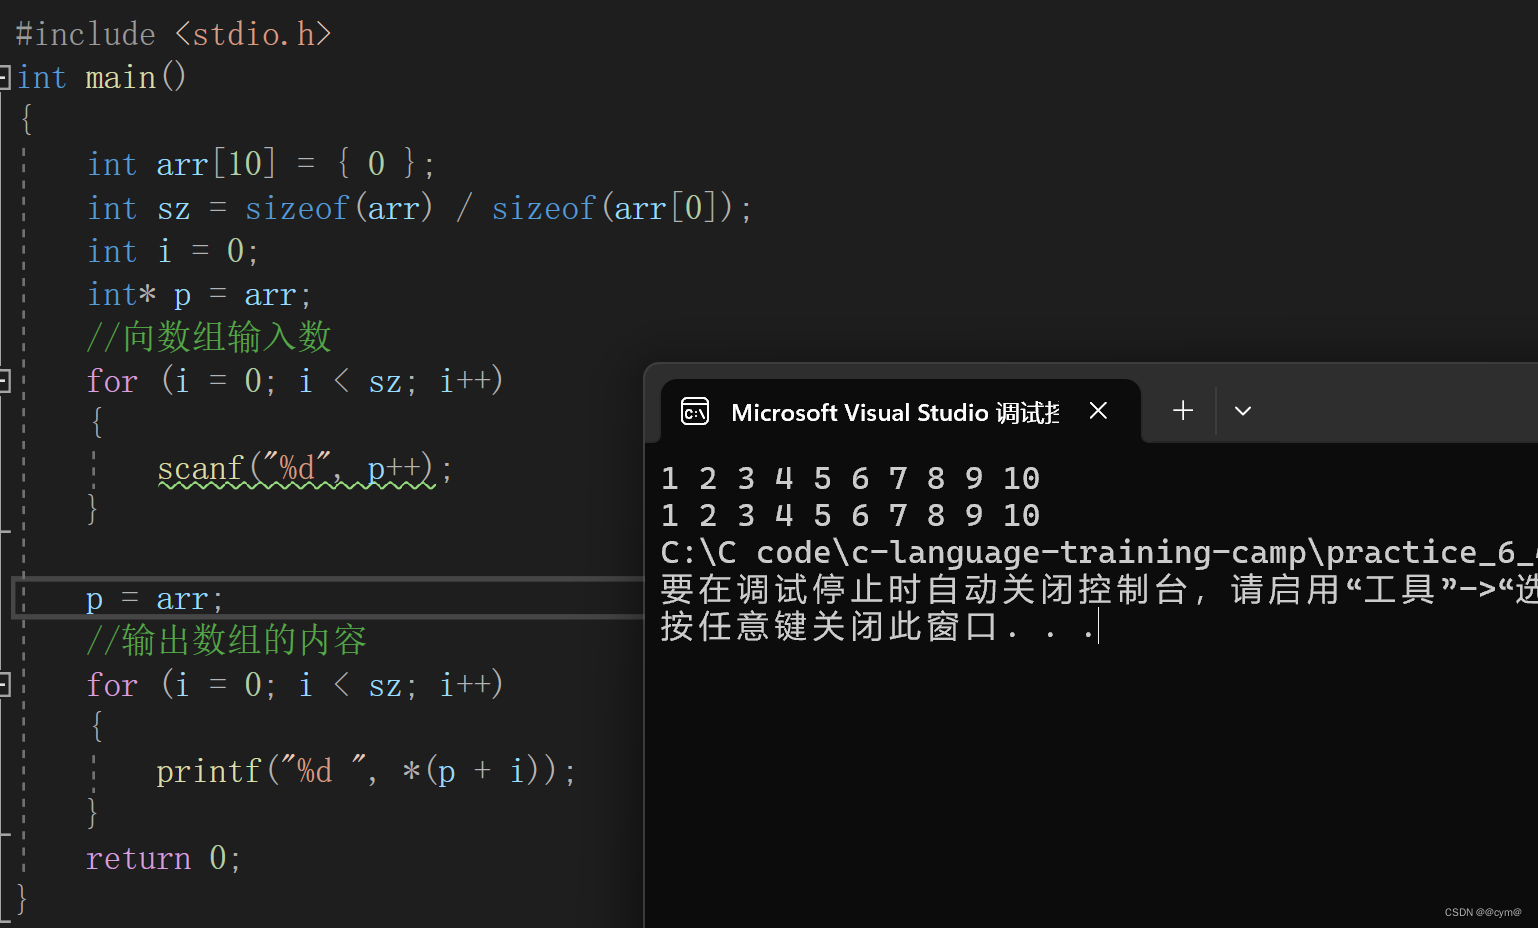This screenshot has width=1538, height=928.
Task: Click the 'int main()' function header
Action: pyautogui.click(x=102, y=77)
